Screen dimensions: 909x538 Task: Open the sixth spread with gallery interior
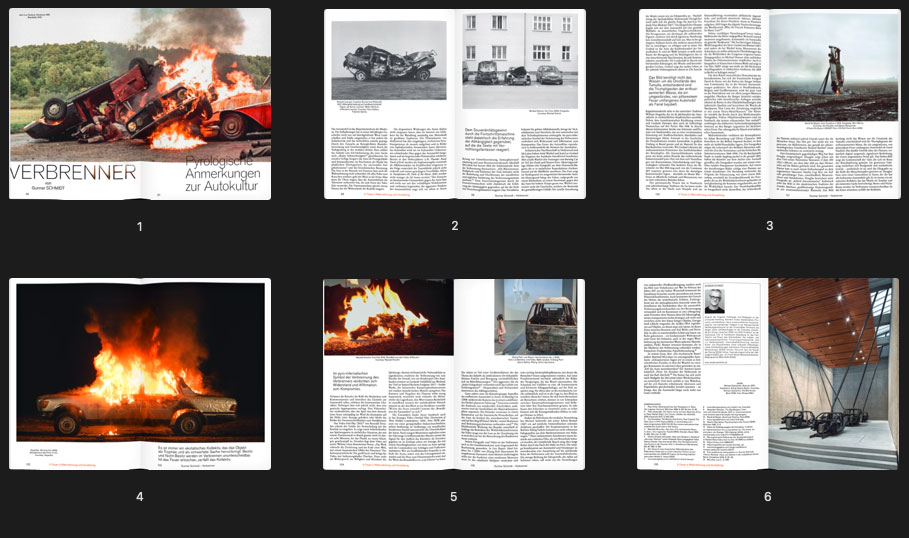pyautogui.click(x=769, y=374)
